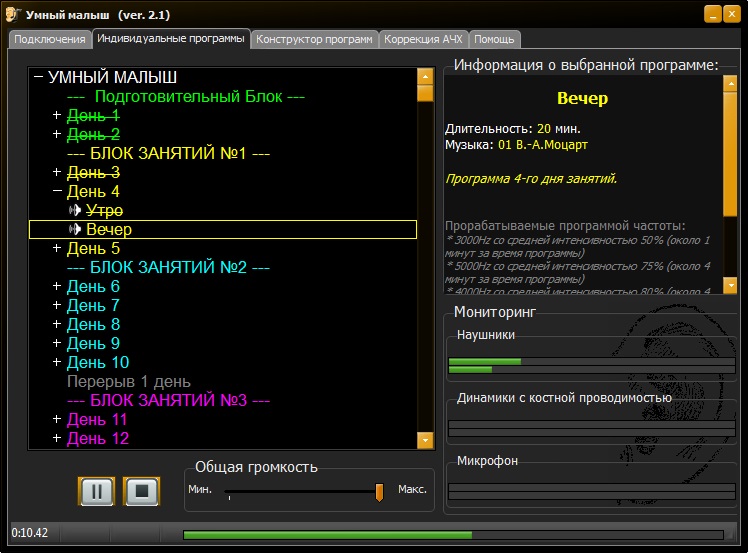This screenshot has height=553, width=748.
Task: Select the Вечер program row
Action: pos(223,230)
